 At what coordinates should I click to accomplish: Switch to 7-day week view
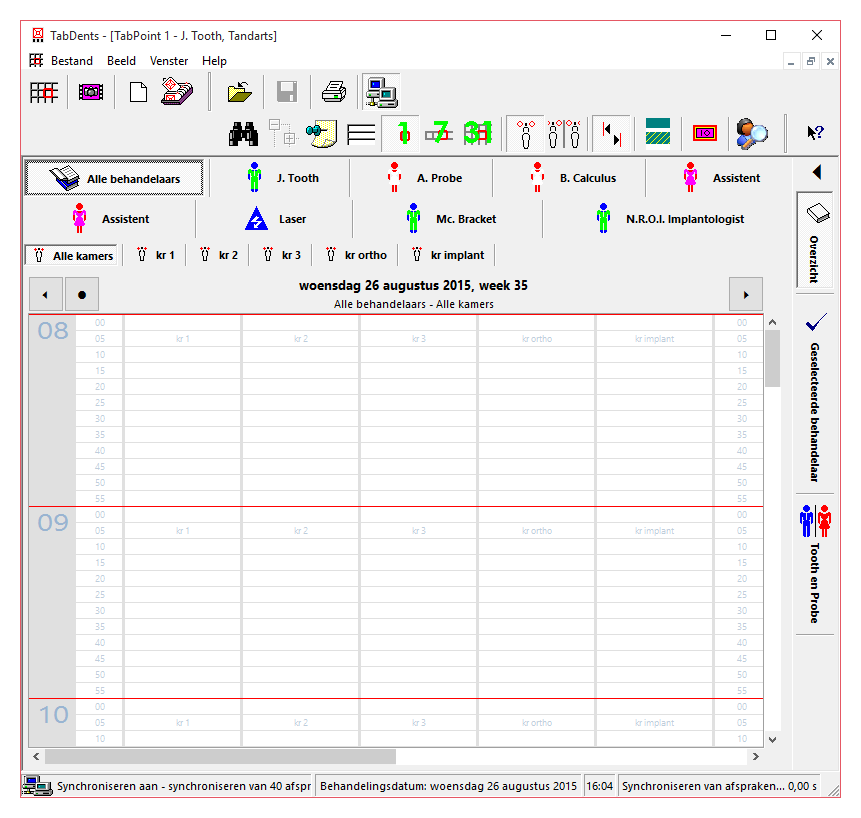tap(439, 133)
